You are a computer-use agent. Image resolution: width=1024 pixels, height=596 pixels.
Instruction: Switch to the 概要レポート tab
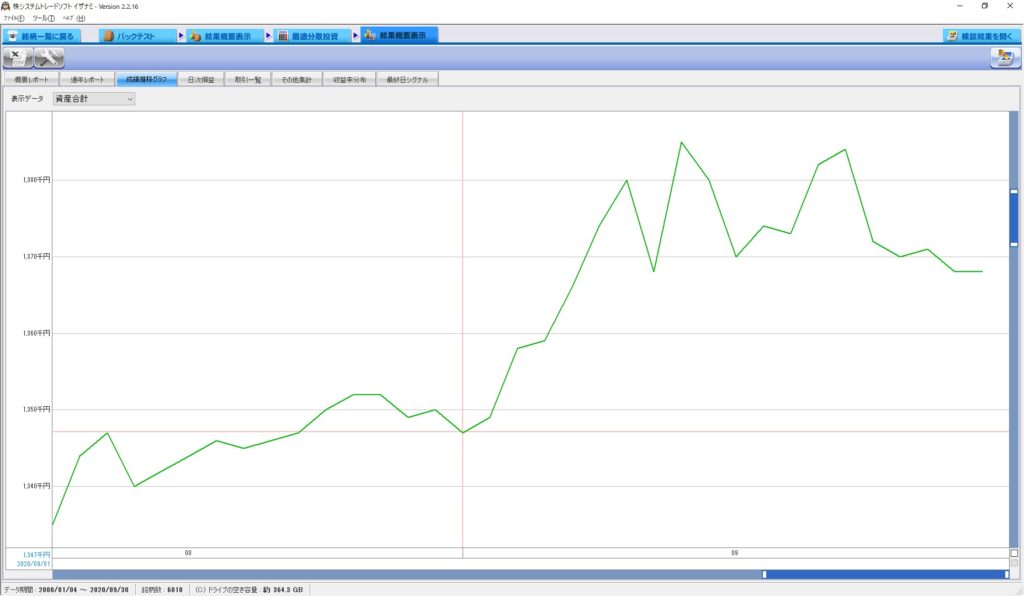30,79
